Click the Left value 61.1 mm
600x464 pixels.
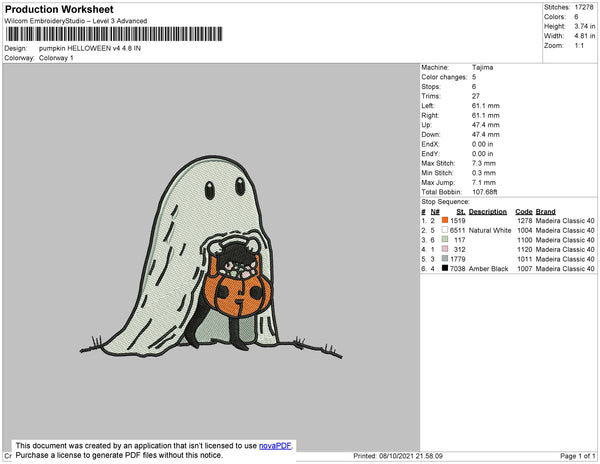point(486,106)
